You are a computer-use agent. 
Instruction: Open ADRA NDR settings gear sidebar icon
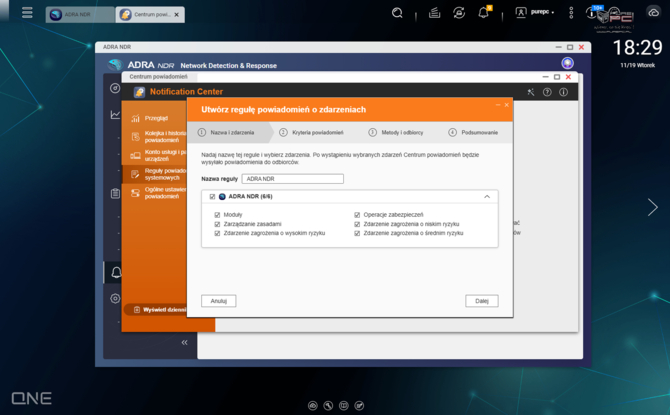(x=115, y=298)
